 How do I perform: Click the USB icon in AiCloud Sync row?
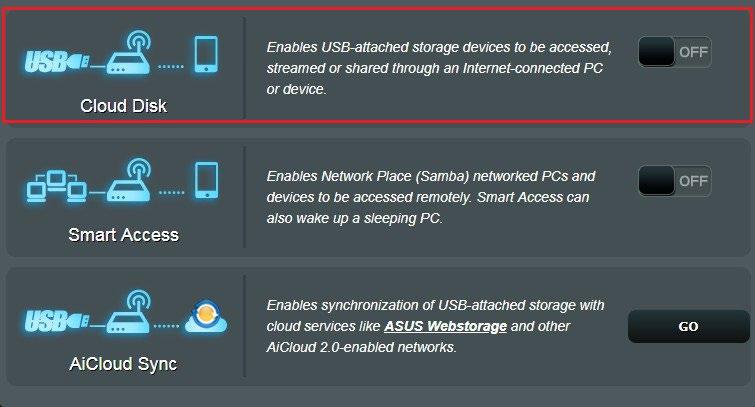(57, 320)
